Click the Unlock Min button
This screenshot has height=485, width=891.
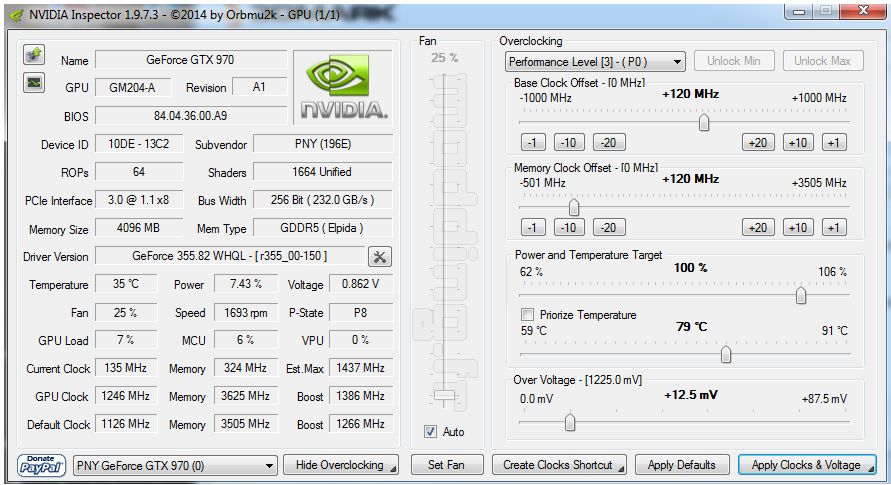[x=734, y=61]
